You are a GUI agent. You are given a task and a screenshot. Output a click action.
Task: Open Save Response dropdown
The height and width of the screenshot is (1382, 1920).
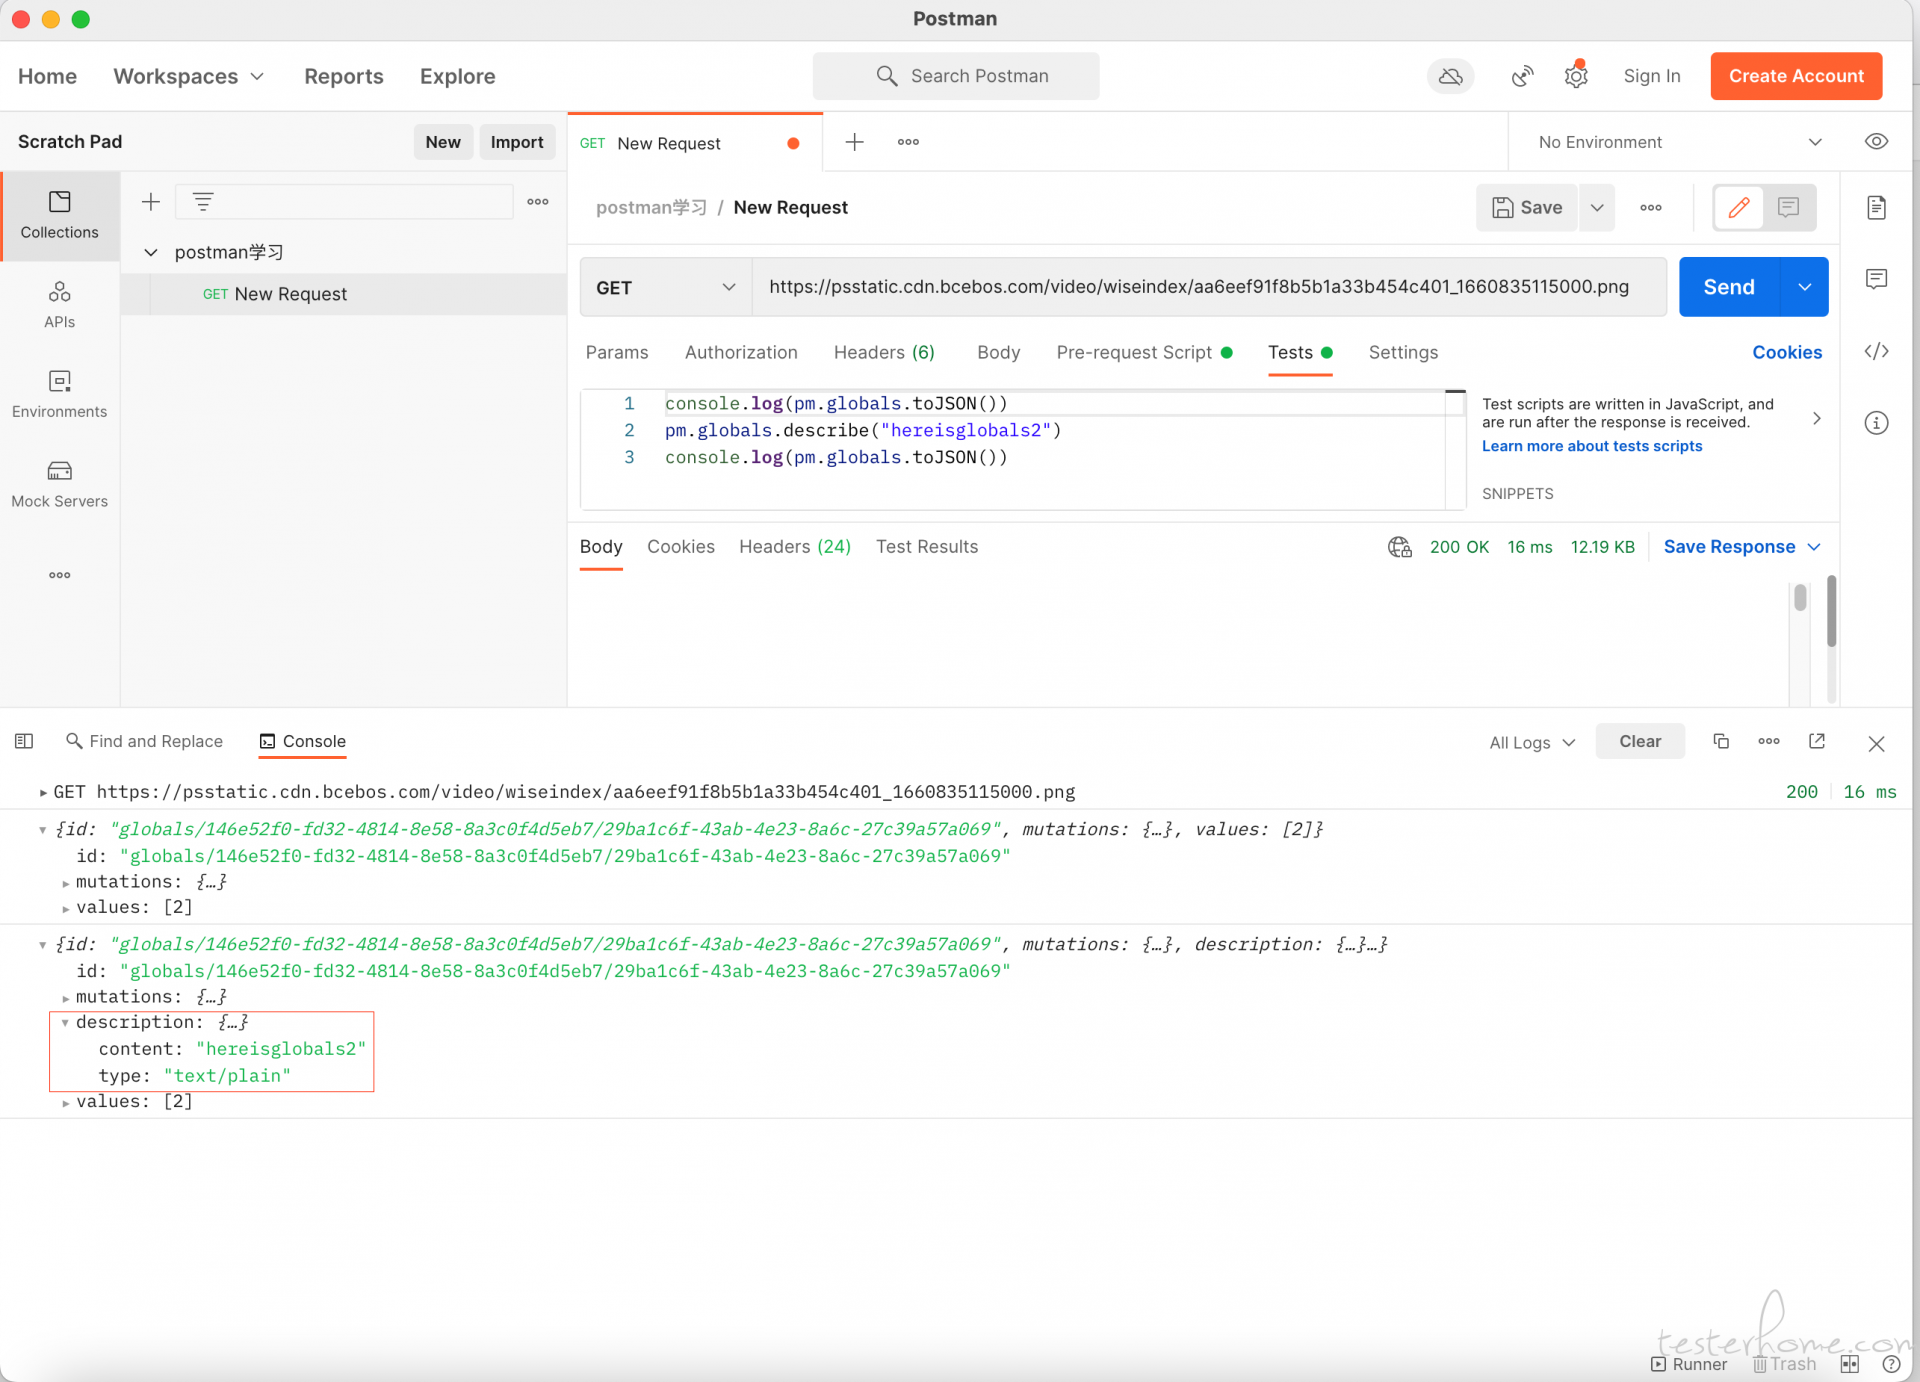1742,547
